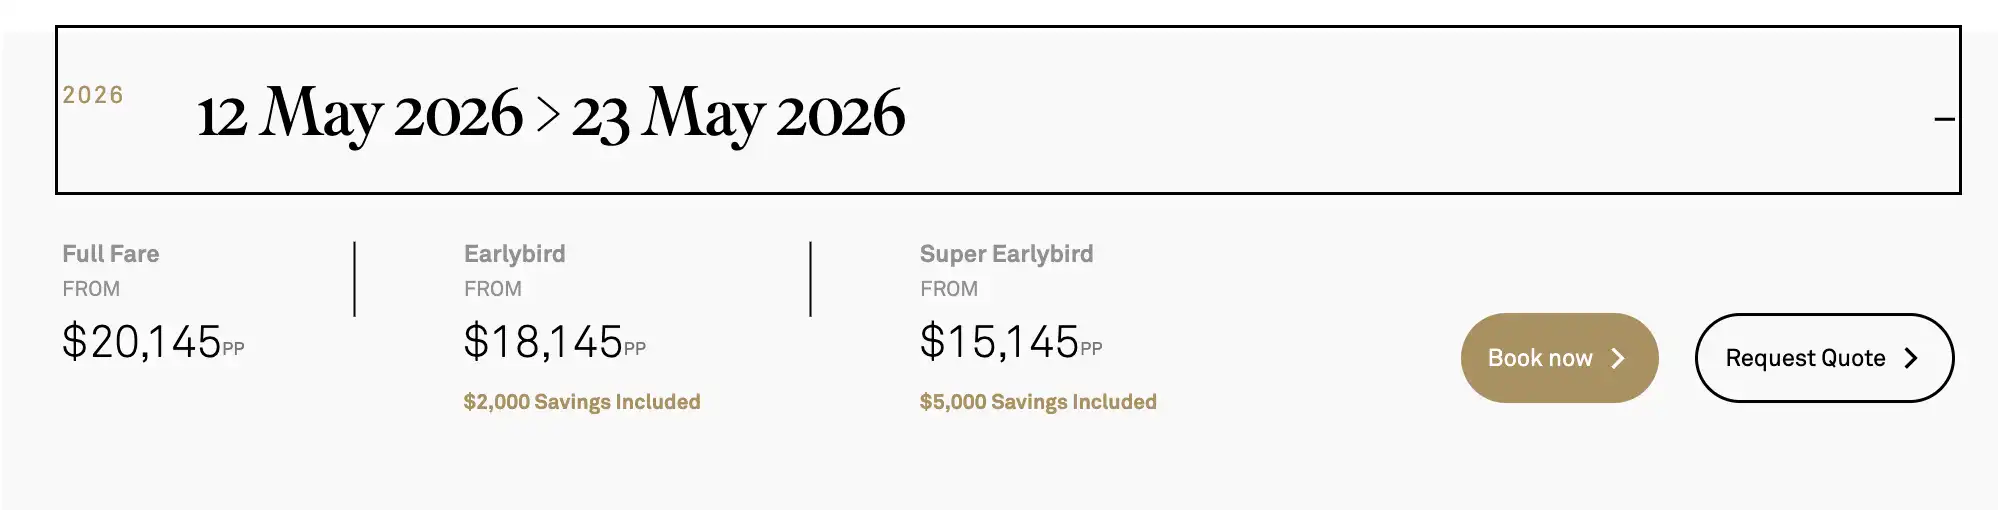Click the arrow between the two dates
The width and height of the screenshot is (1998, 510).
547,114
